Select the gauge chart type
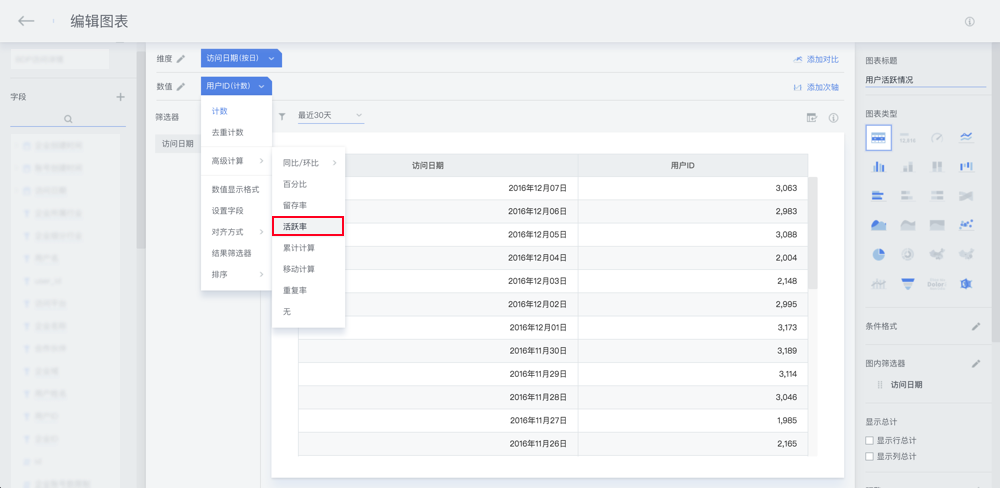Image resolution: width=1000 pixels, height=488 pixels. [x=936, y=137]
